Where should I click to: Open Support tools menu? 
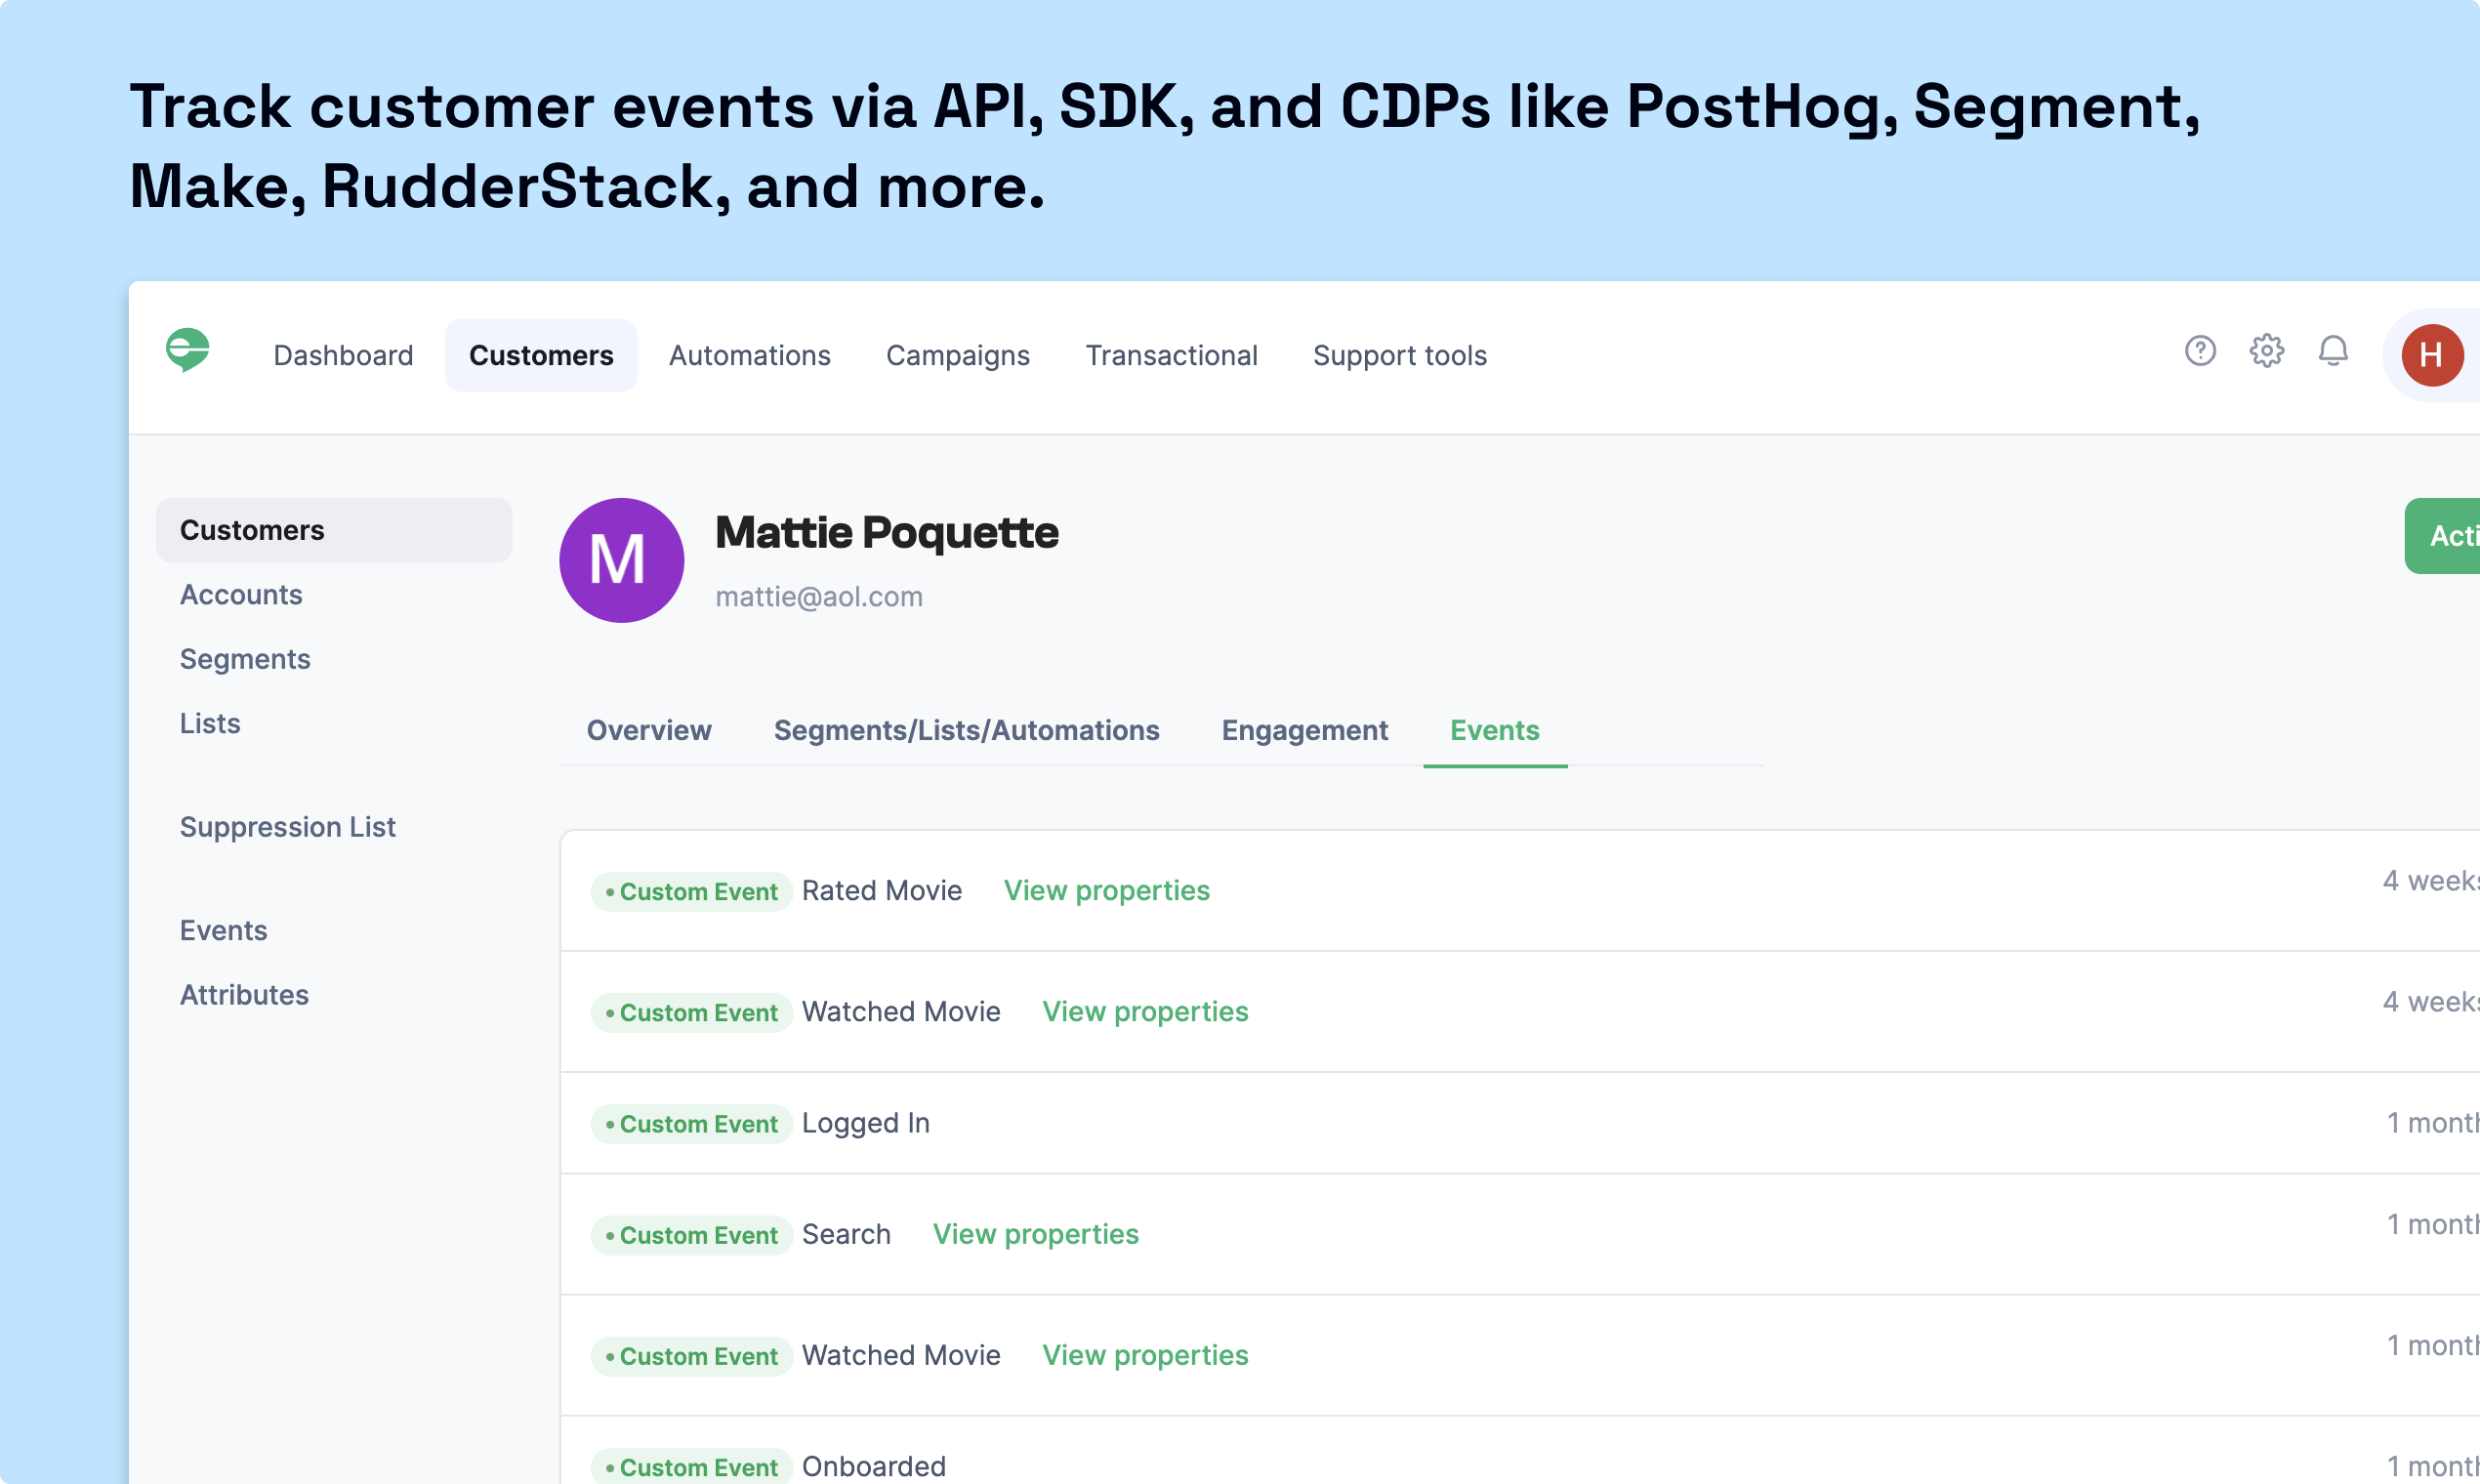click(1399, 355)
